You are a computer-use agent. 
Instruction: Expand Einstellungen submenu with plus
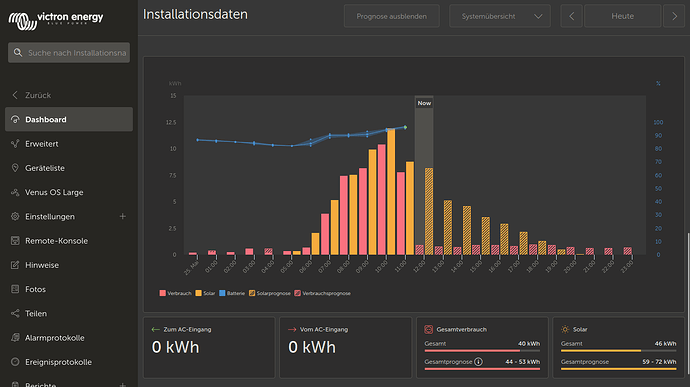[x=123, y=216]
